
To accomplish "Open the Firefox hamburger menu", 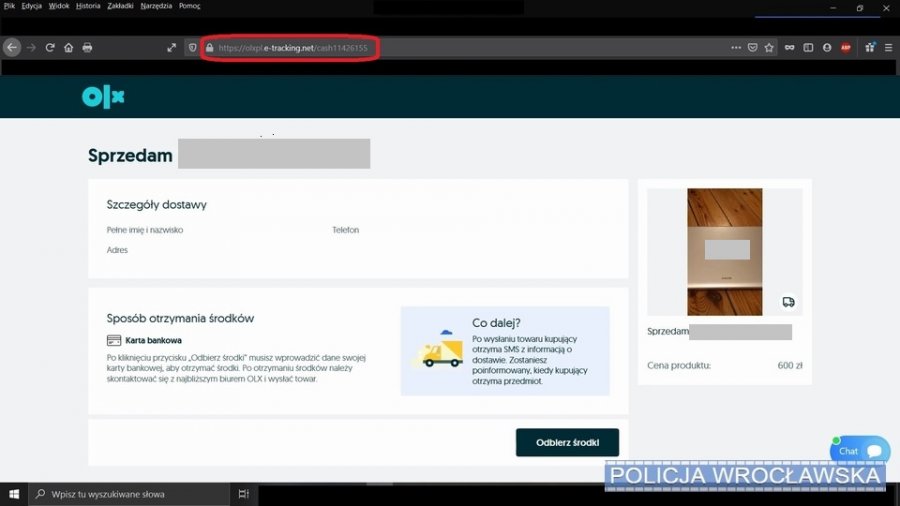I will [x=888, y=47].
